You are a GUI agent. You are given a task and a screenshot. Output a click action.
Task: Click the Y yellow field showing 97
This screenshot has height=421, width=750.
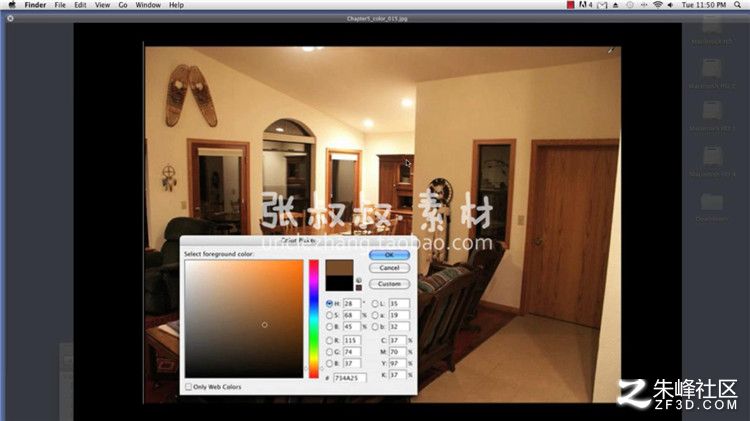tap(397, 364)
